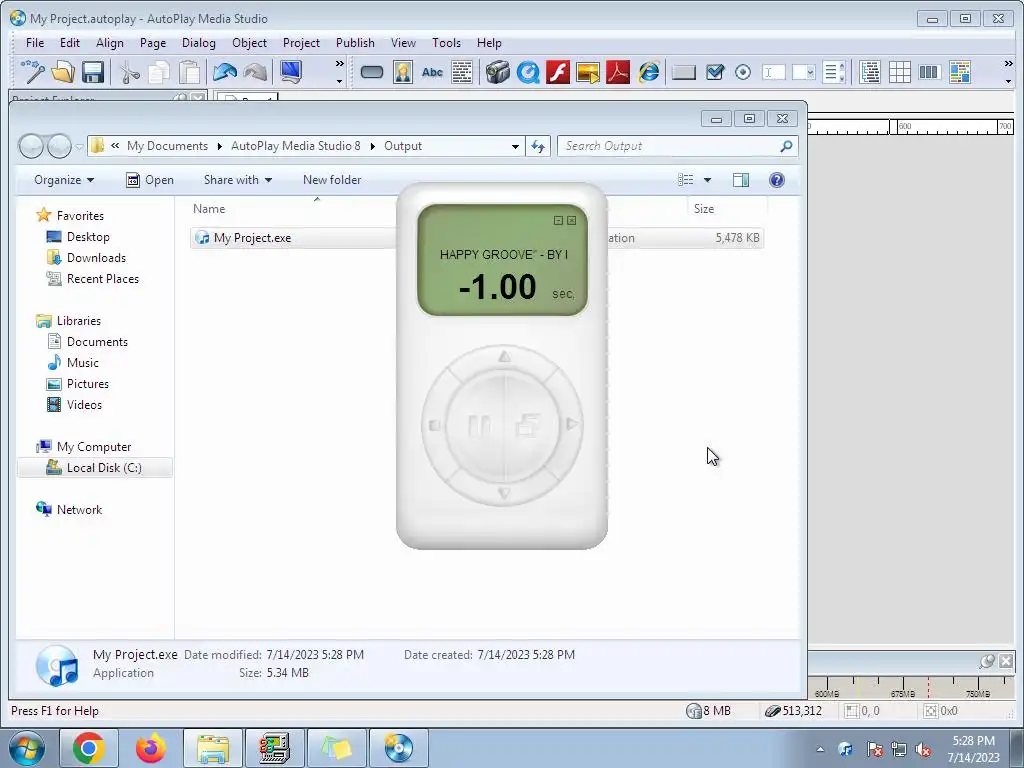Open the File menu
Image resolution: width=1024 pixels, height=768 pixels.
point(35,42)
